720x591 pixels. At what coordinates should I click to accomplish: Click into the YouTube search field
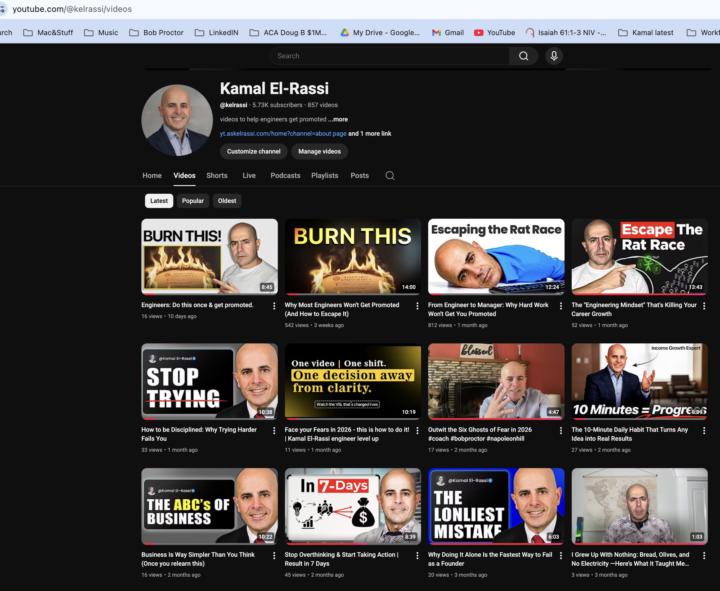[390, 56]
